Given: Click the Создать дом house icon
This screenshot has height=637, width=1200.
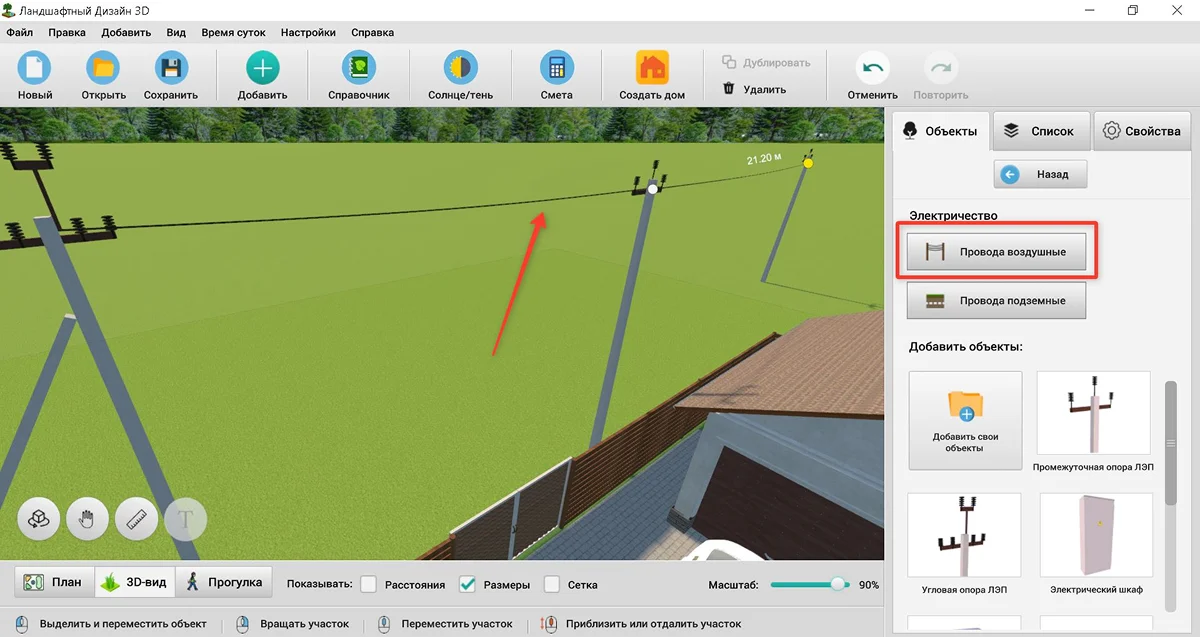Looking at the screenshot, I should tap(652, 68).
